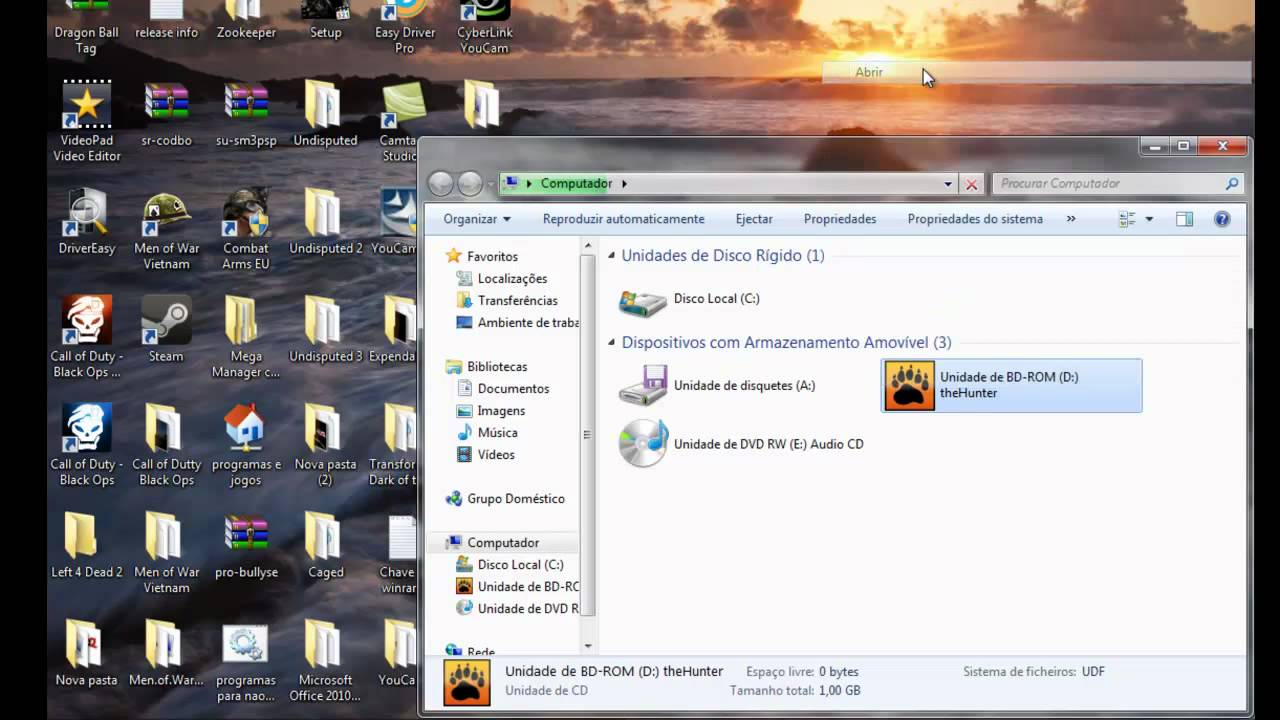This screenshot has width=1280, height=720.
Task: Open the programas e jogos icon
Action: 246,446
